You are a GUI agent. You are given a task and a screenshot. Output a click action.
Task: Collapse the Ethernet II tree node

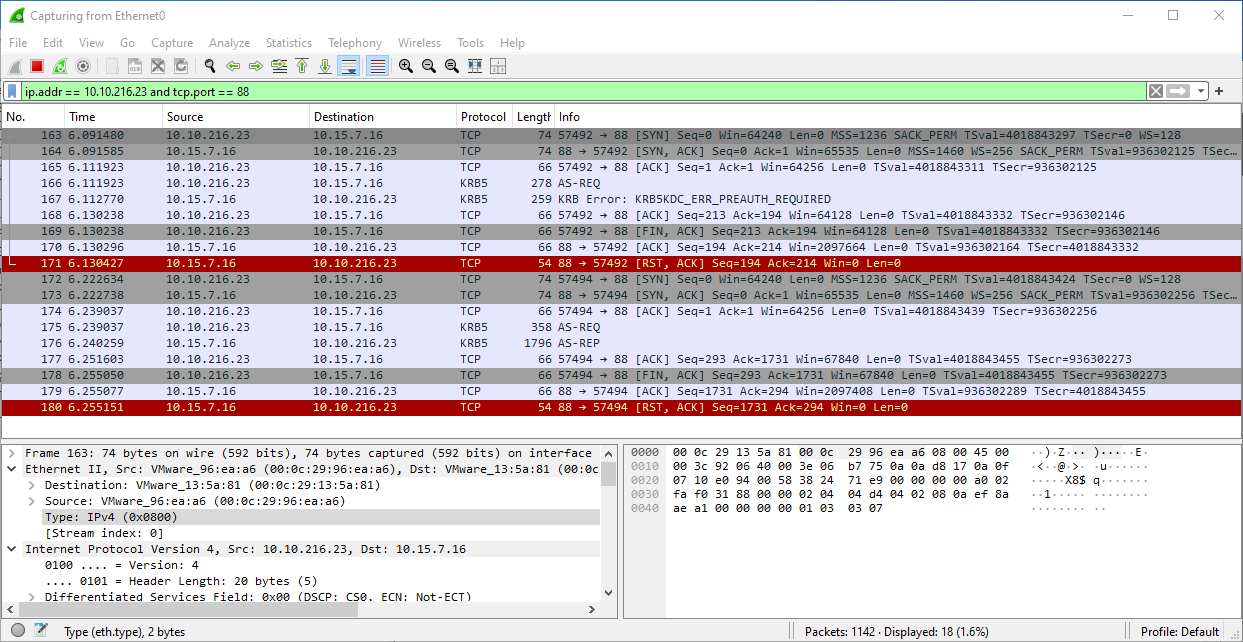(x=12, y=469)
